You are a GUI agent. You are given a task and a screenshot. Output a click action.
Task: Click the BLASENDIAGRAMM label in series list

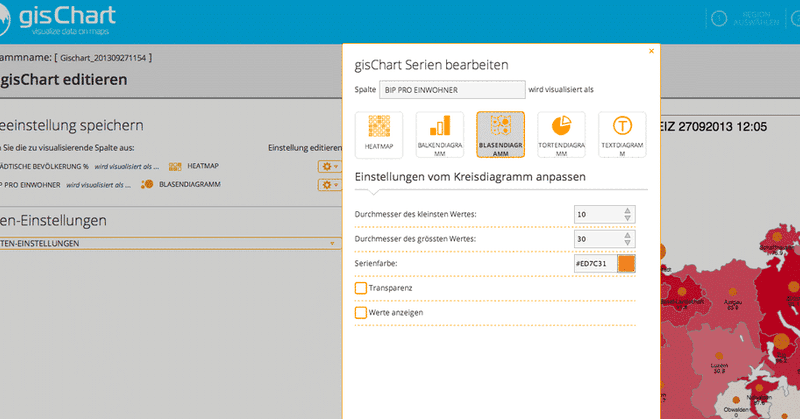click(190, 184)
